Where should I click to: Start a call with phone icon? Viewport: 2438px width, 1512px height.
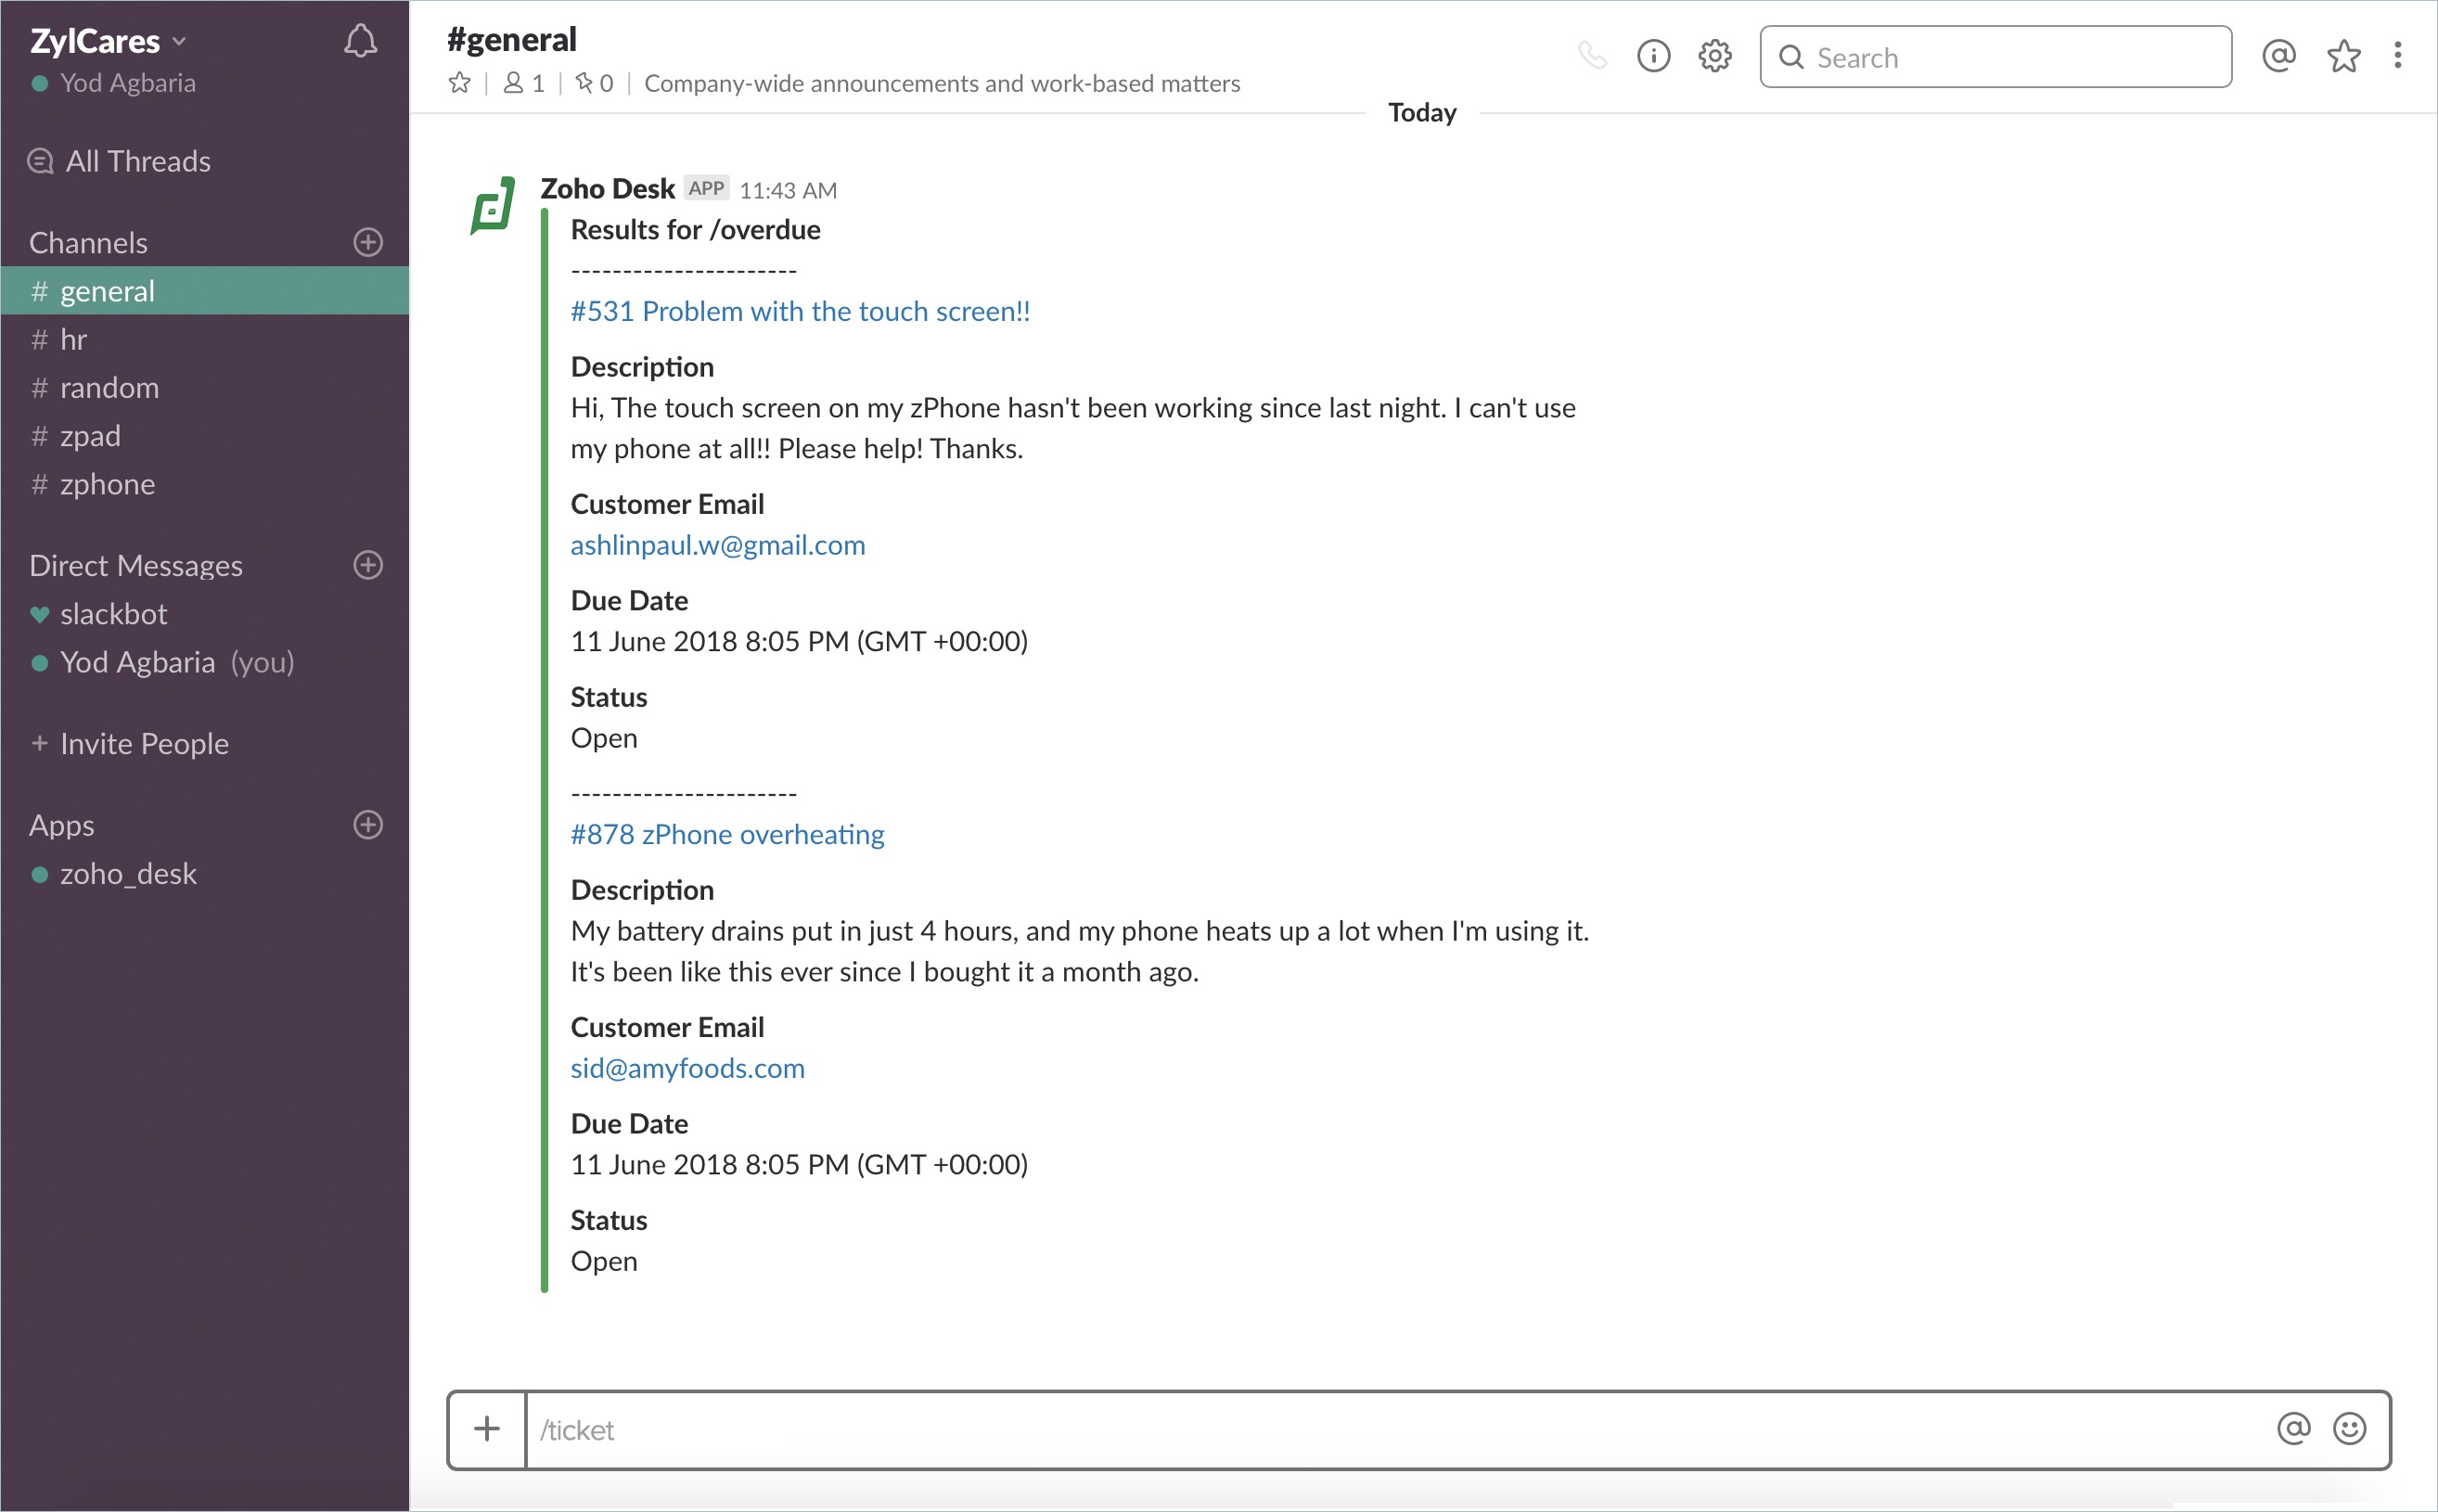(x=1592, y=56)
